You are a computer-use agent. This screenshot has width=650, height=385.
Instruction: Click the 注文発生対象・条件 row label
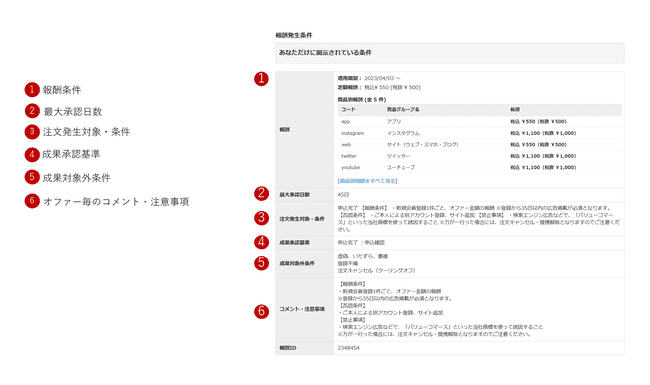tap(302, 218)
